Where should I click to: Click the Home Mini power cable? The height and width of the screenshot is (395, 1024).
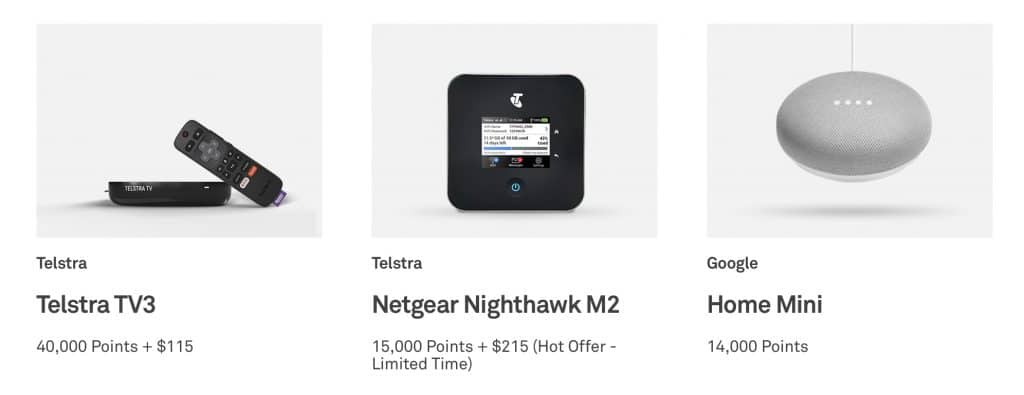coord(852,48)
